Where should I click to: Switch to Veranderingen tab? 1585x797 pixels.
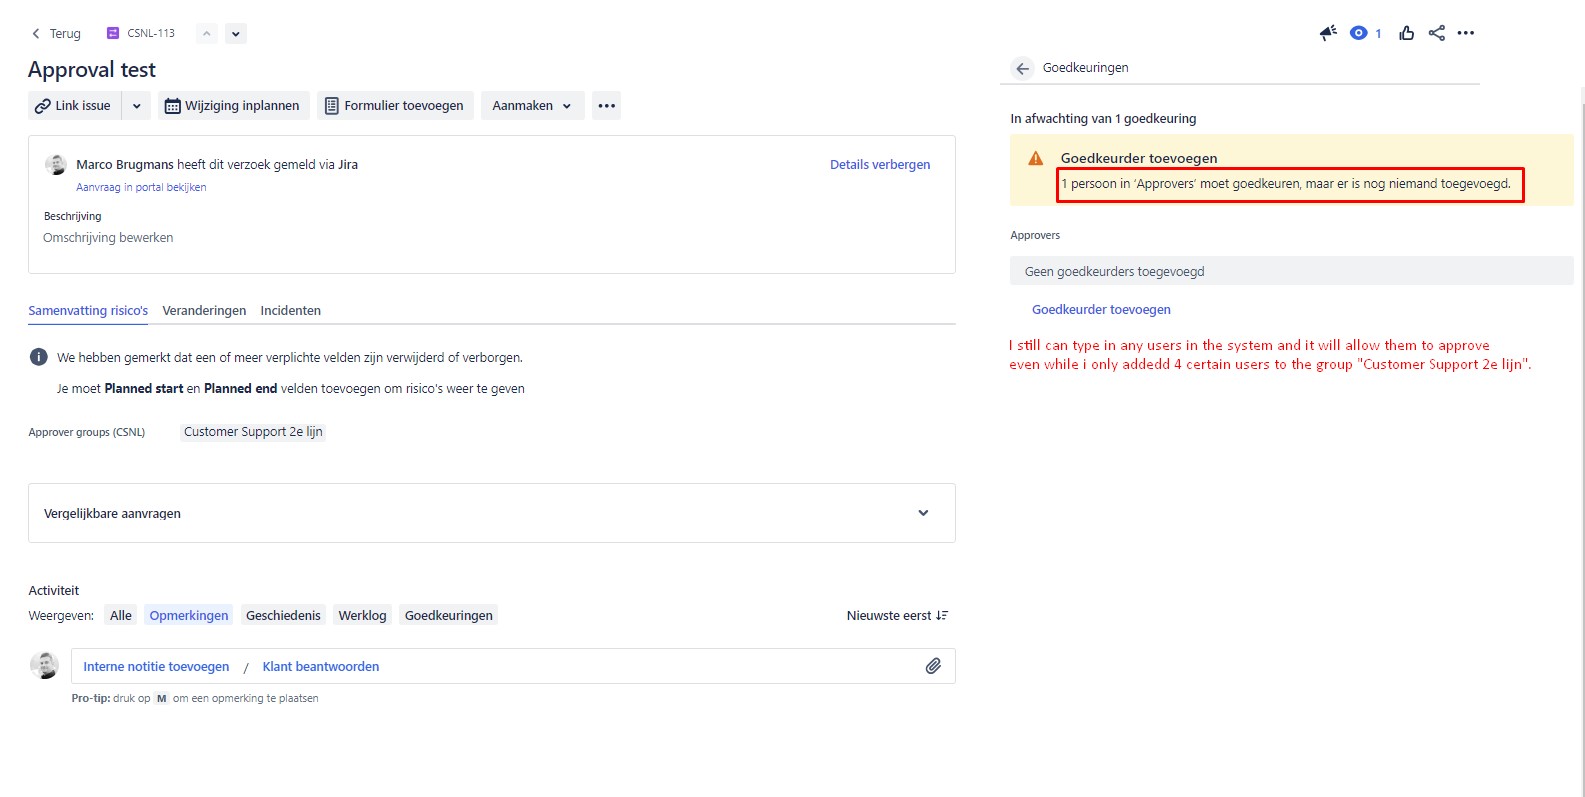[204, 311]
